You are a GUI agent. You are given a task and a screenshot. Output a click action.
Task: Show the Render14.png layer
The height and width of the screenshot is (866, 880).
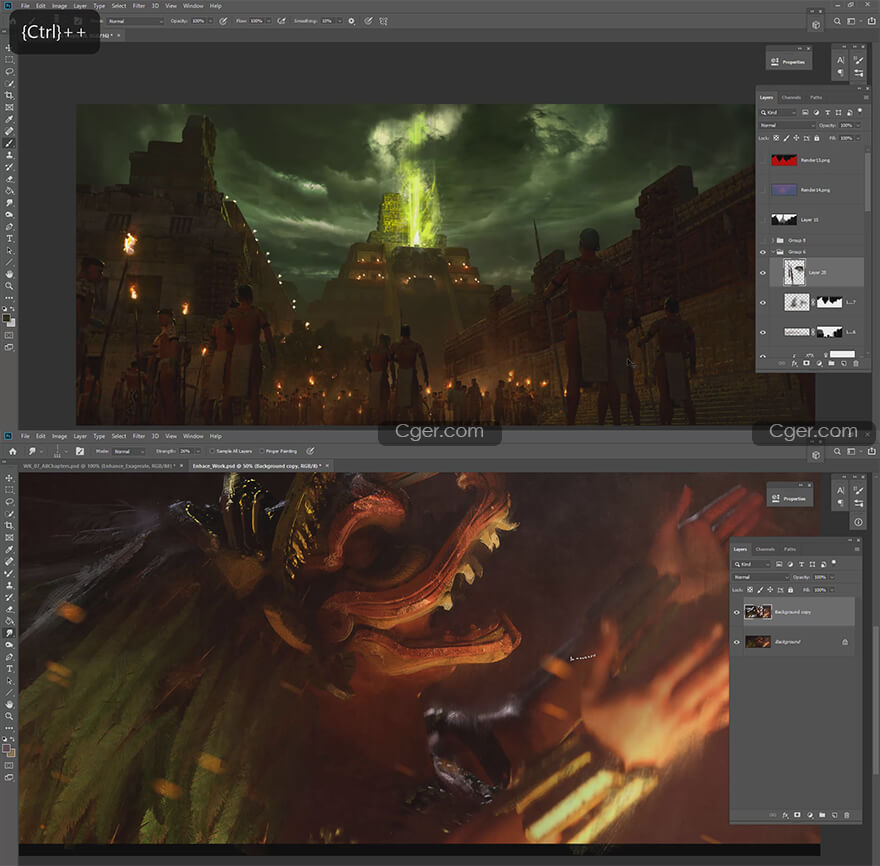pyautogui.click(x=763, y=190)
